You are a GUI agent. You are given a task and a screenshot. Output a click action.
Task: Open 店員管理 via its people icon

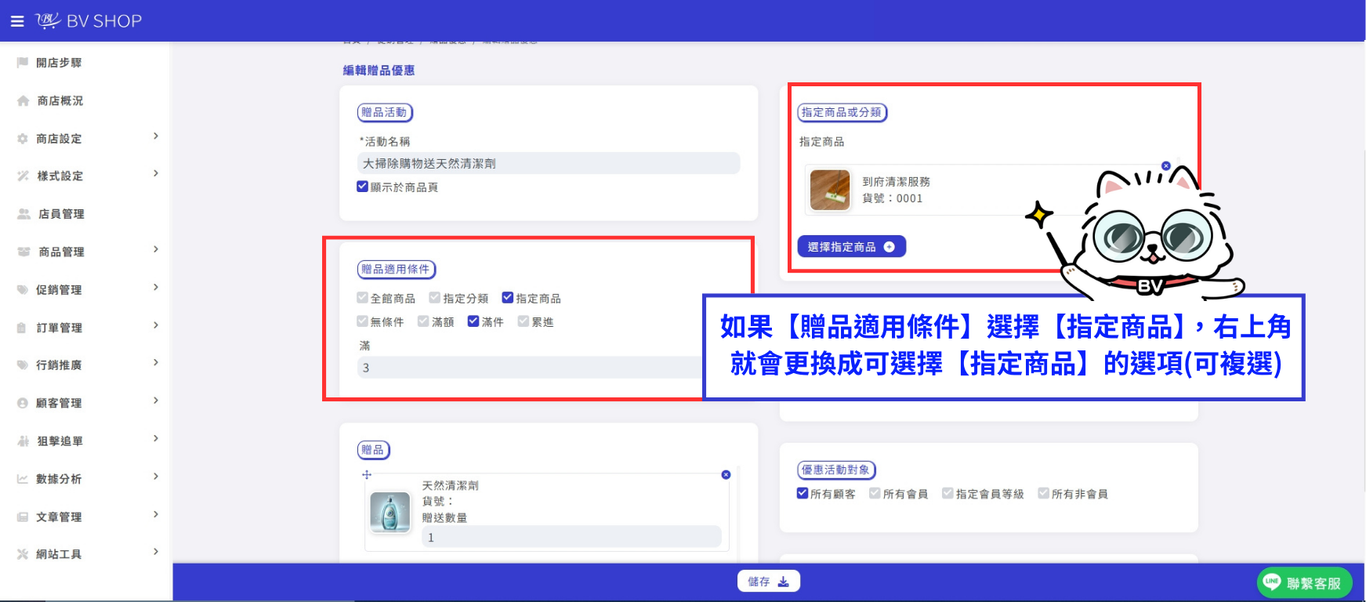coord(24,214)
